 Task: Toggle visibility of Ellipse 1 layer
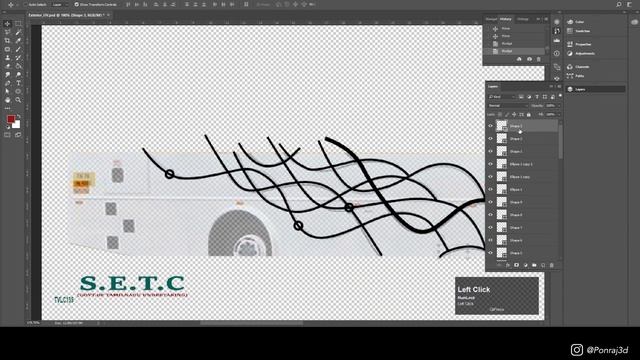pyautogui.click(x=491, y=189)
